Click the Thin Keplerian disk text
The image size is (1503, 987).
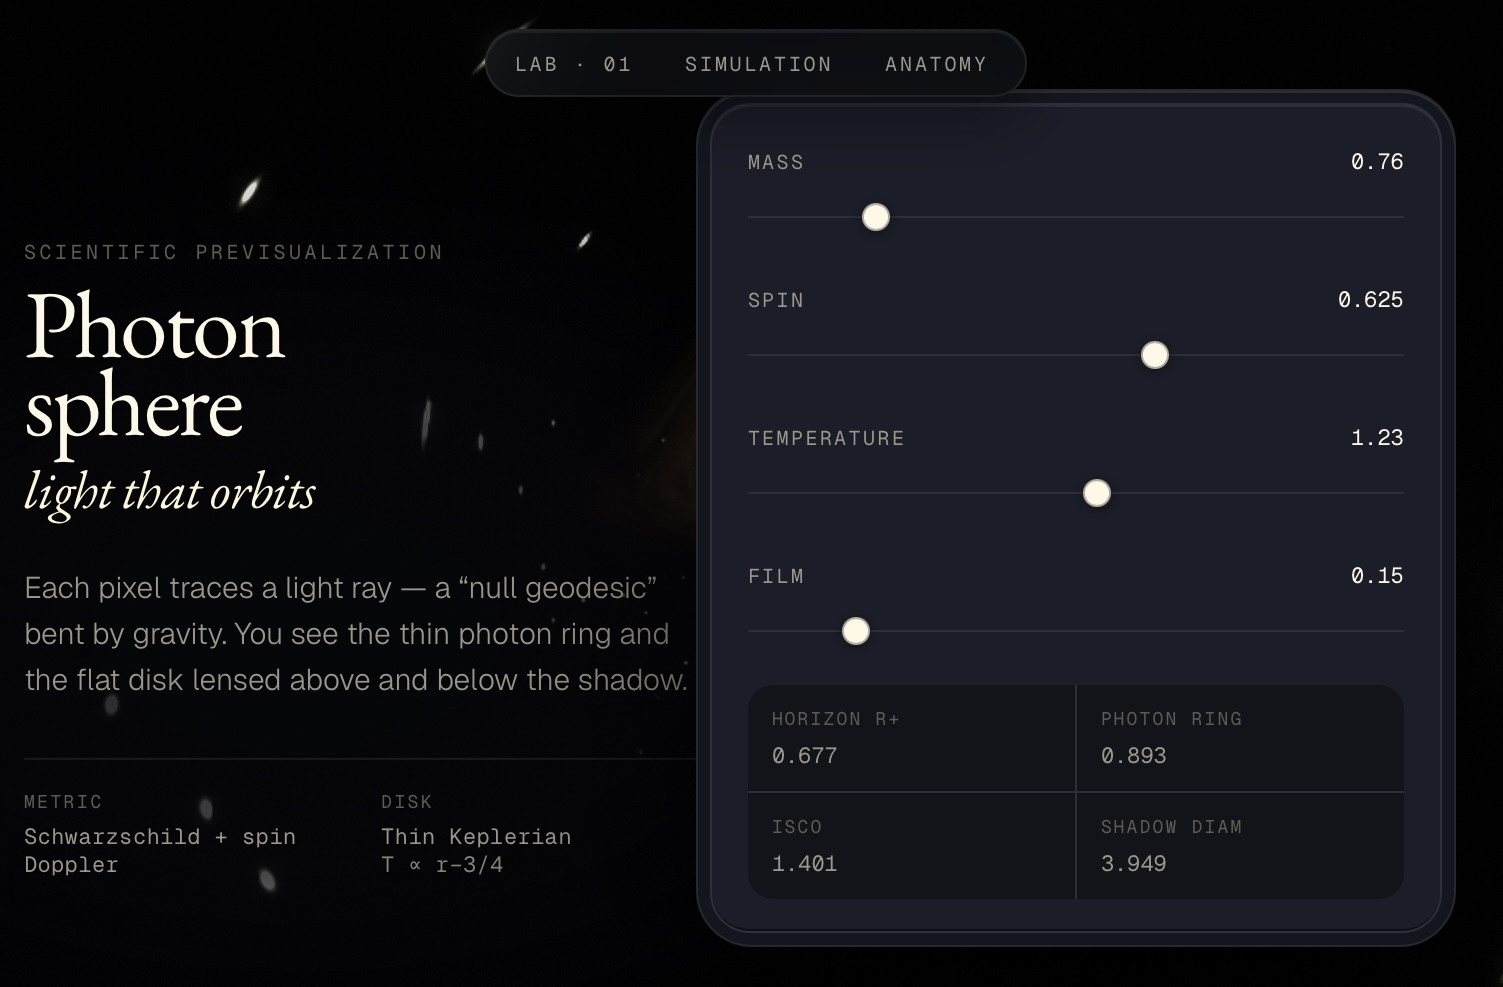(x=476, y=837)
